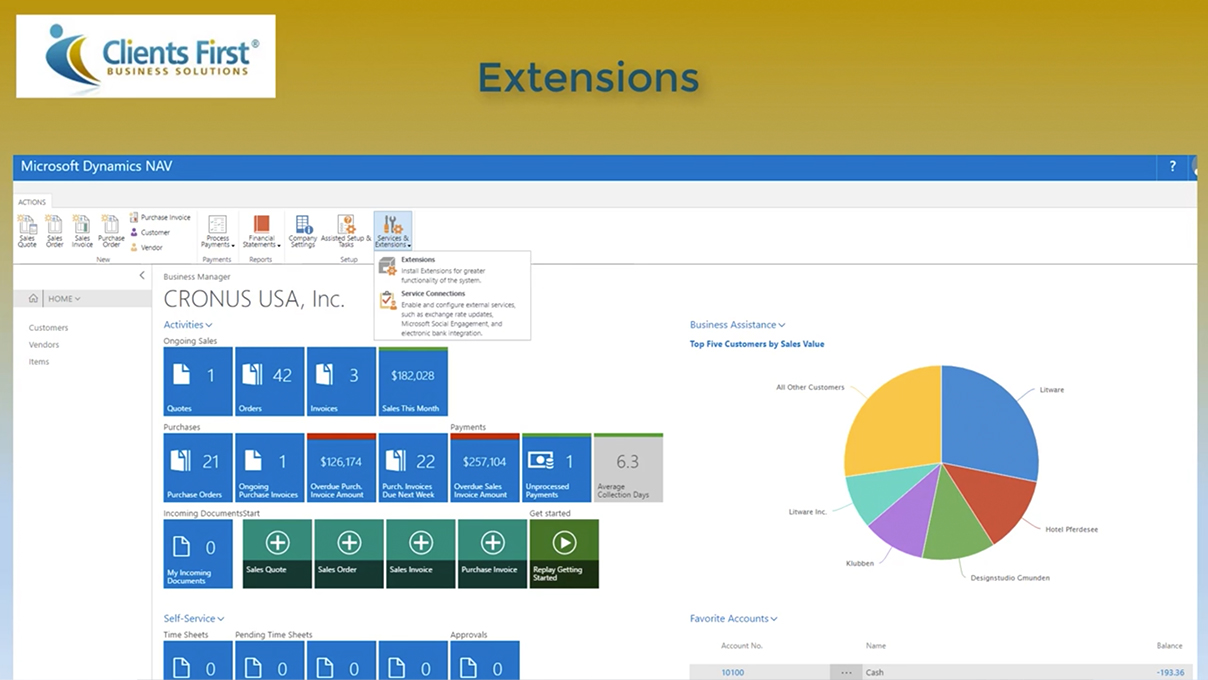Open the Unprocessed Payments tile
This screenshot has width=1208, height=680.
click(x=556, y=467)
